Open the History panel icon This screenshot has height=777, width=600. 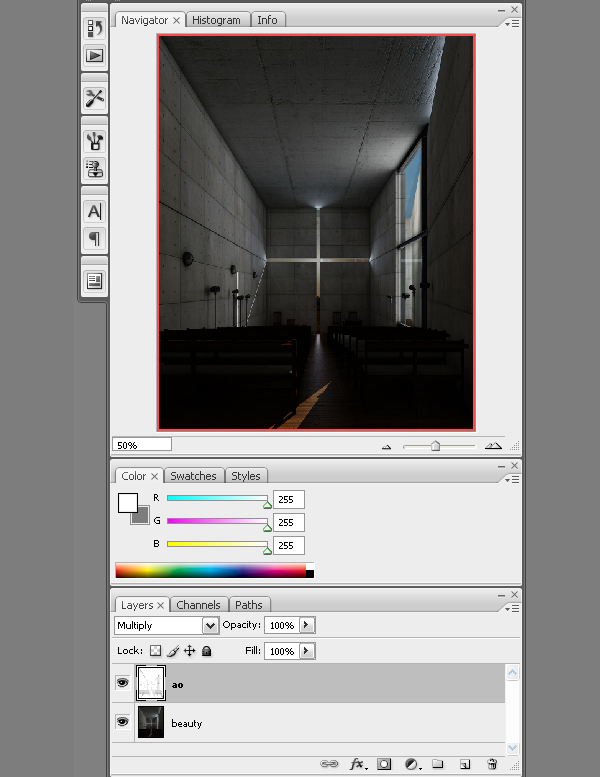(94, 28)
